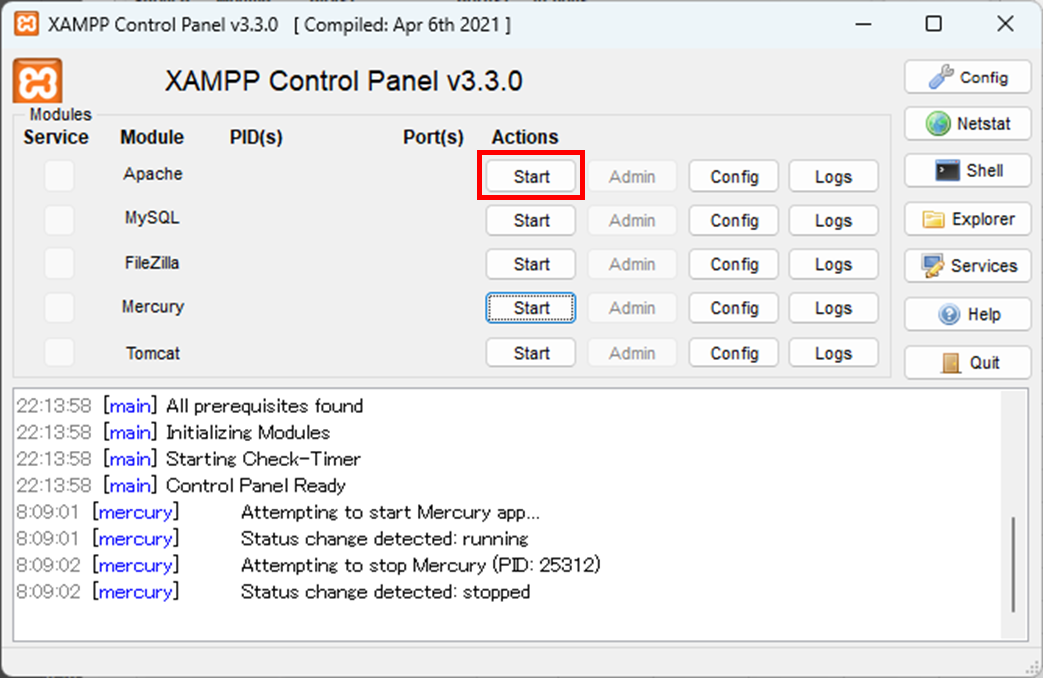Open Config for Apache

(x=733, y=176)
